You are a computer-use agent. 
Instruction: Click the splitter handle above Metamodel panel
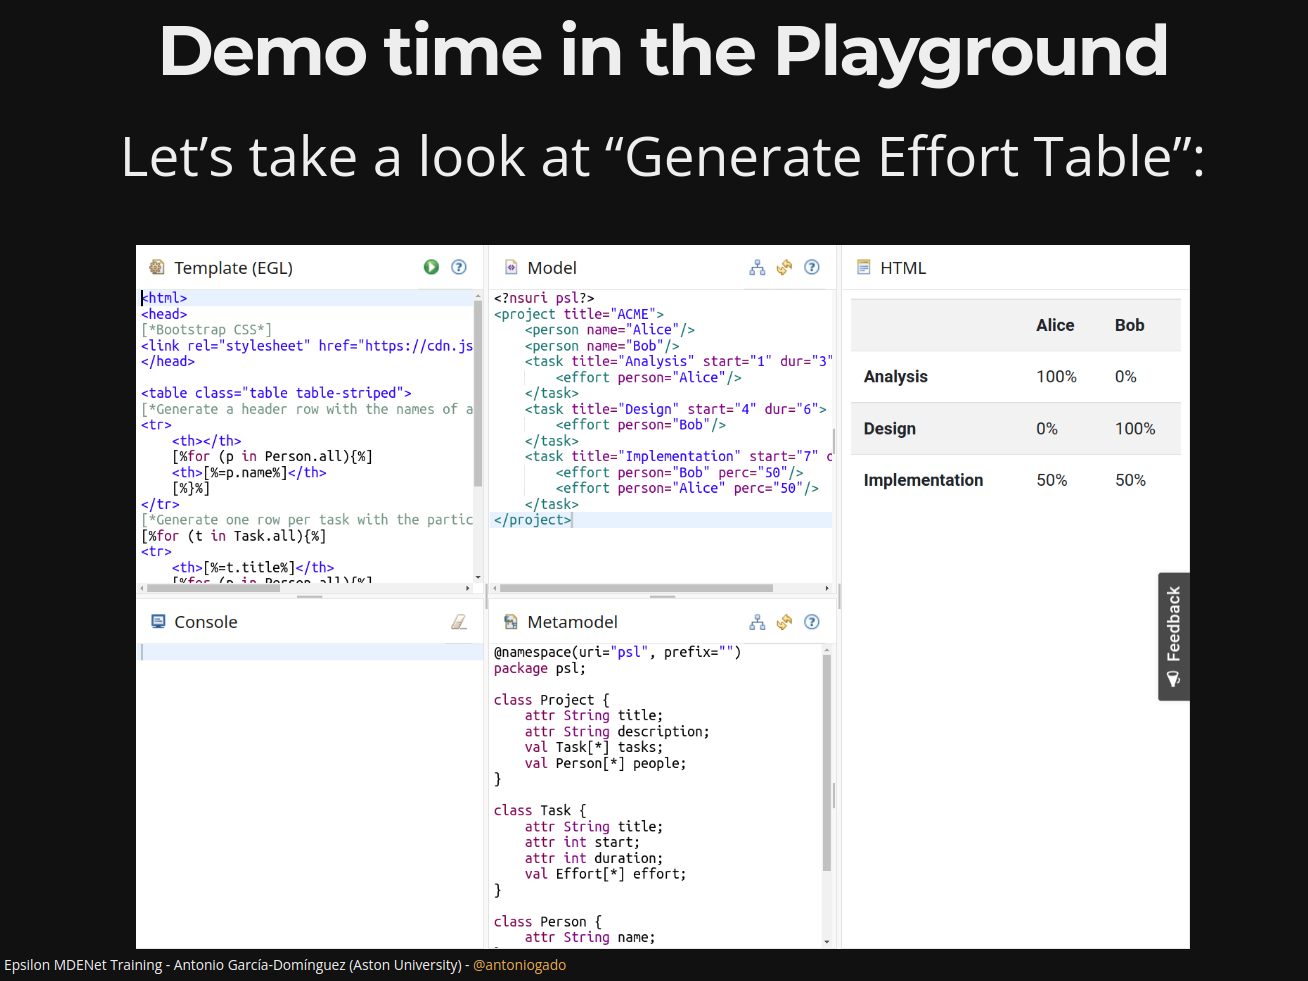pyautogui.click(x=662, y=597)
